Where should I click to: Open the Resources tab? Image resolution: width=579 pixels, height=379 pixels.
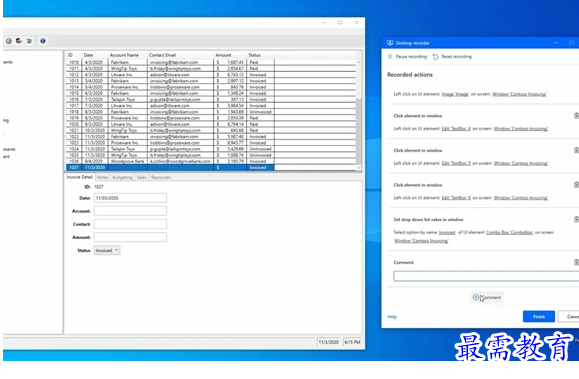click(161, 177)
